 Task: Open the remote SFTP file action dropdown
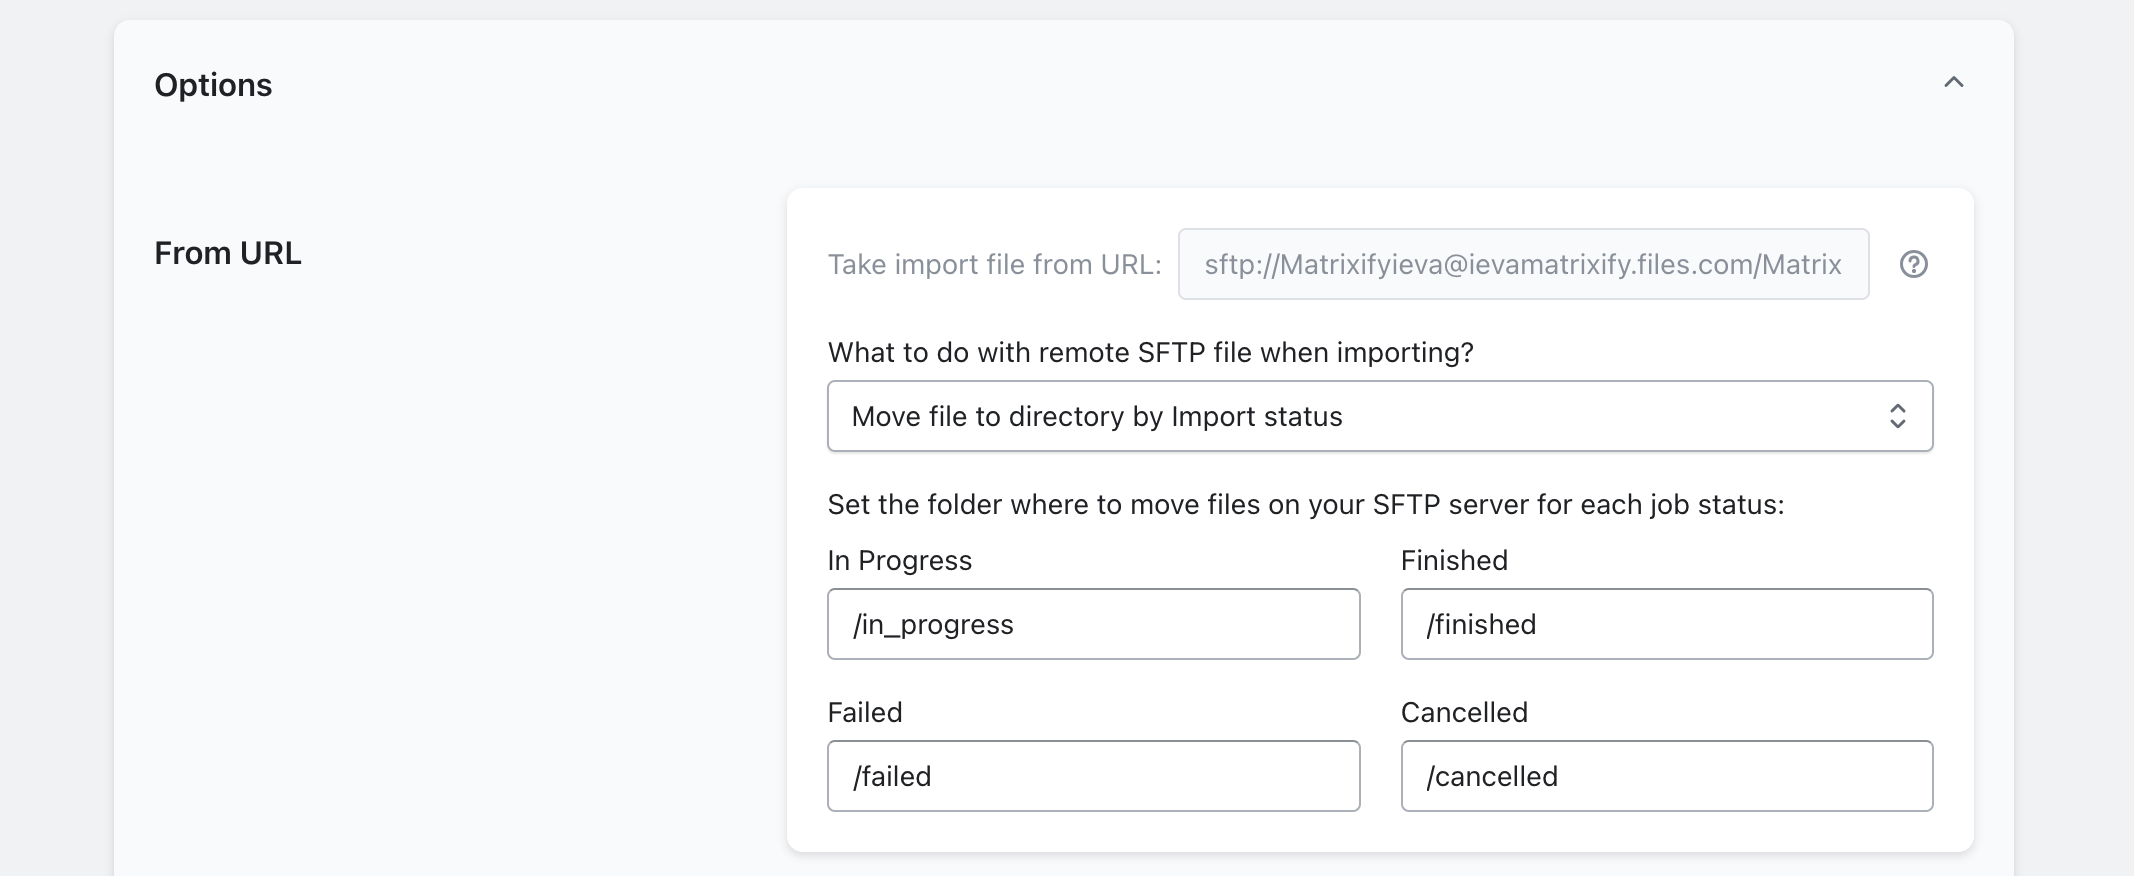(x=1378, y=416)
